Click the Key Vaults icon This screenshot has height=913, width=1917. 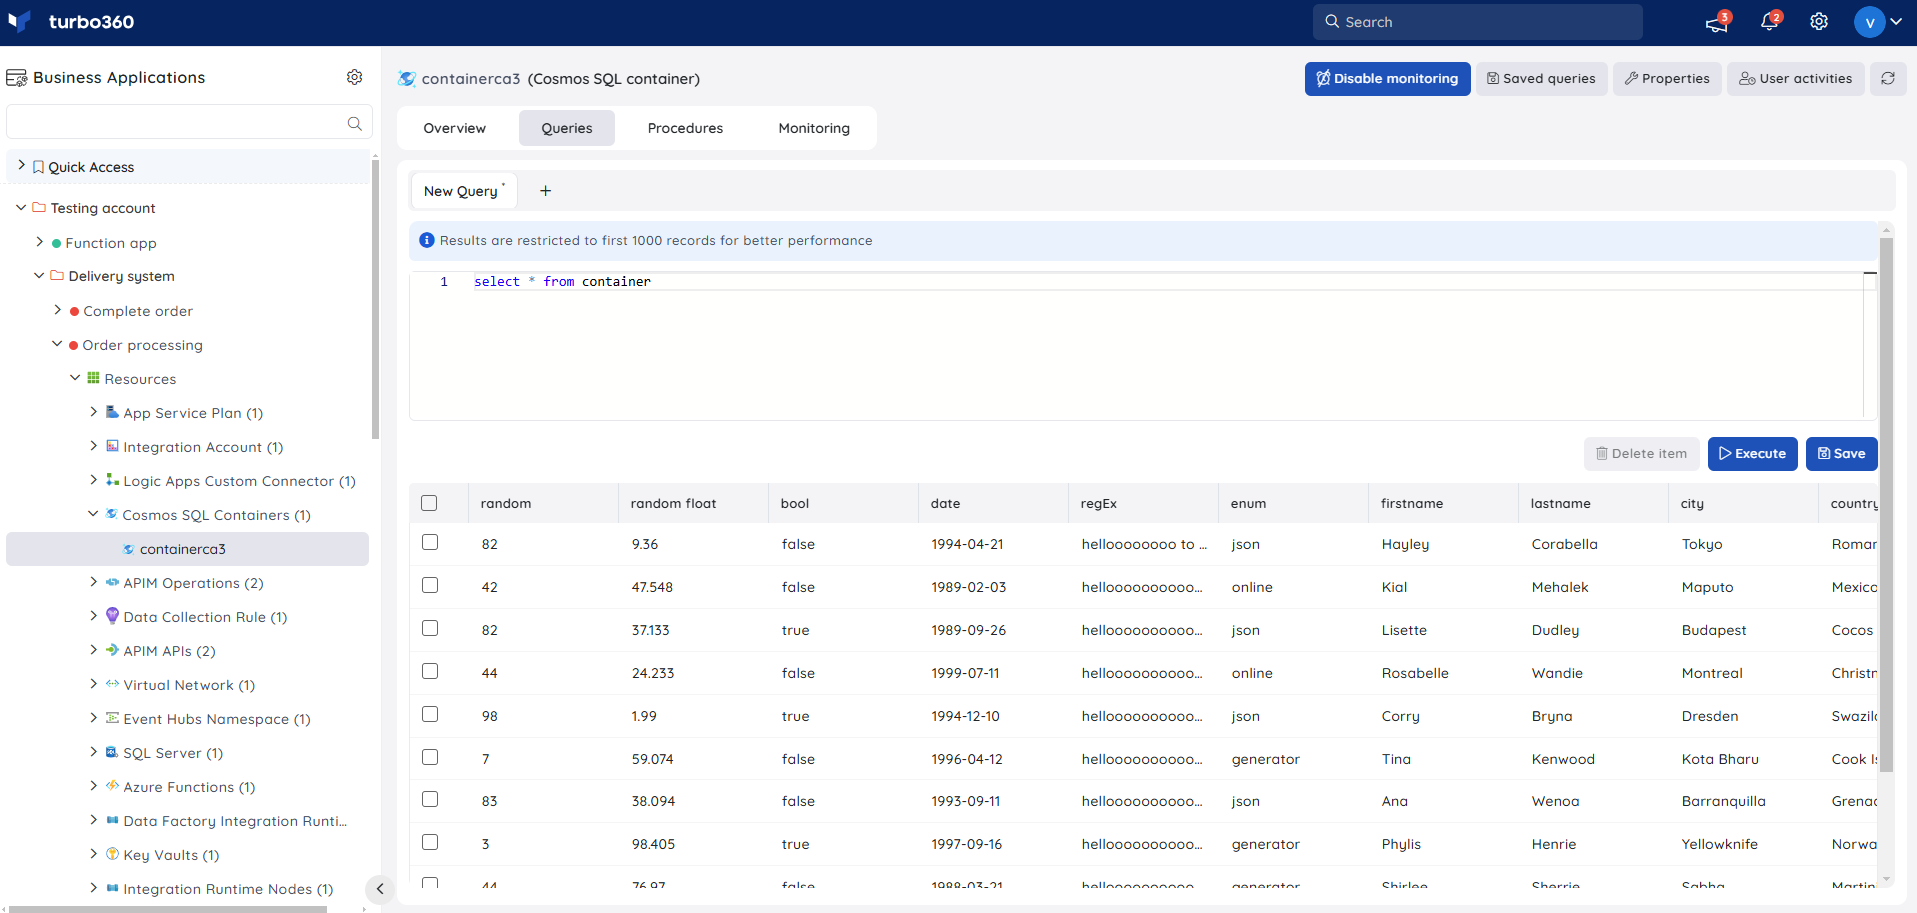[x=112, y=854]
